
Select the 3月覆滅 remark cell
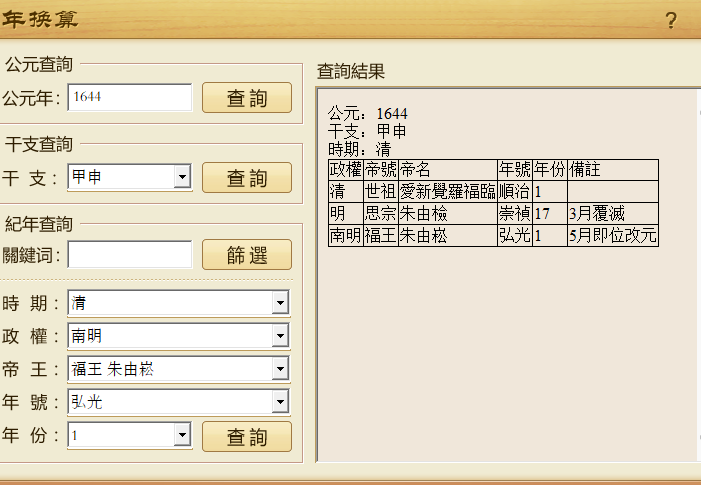pos(612,214)
